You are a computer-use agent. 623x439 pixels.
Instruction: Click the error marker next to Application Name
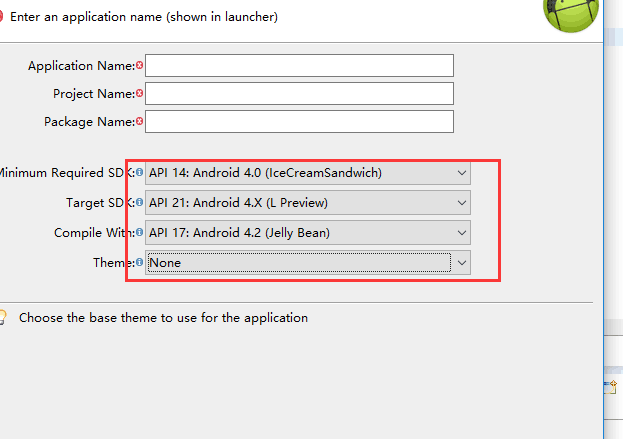point(139,65)
